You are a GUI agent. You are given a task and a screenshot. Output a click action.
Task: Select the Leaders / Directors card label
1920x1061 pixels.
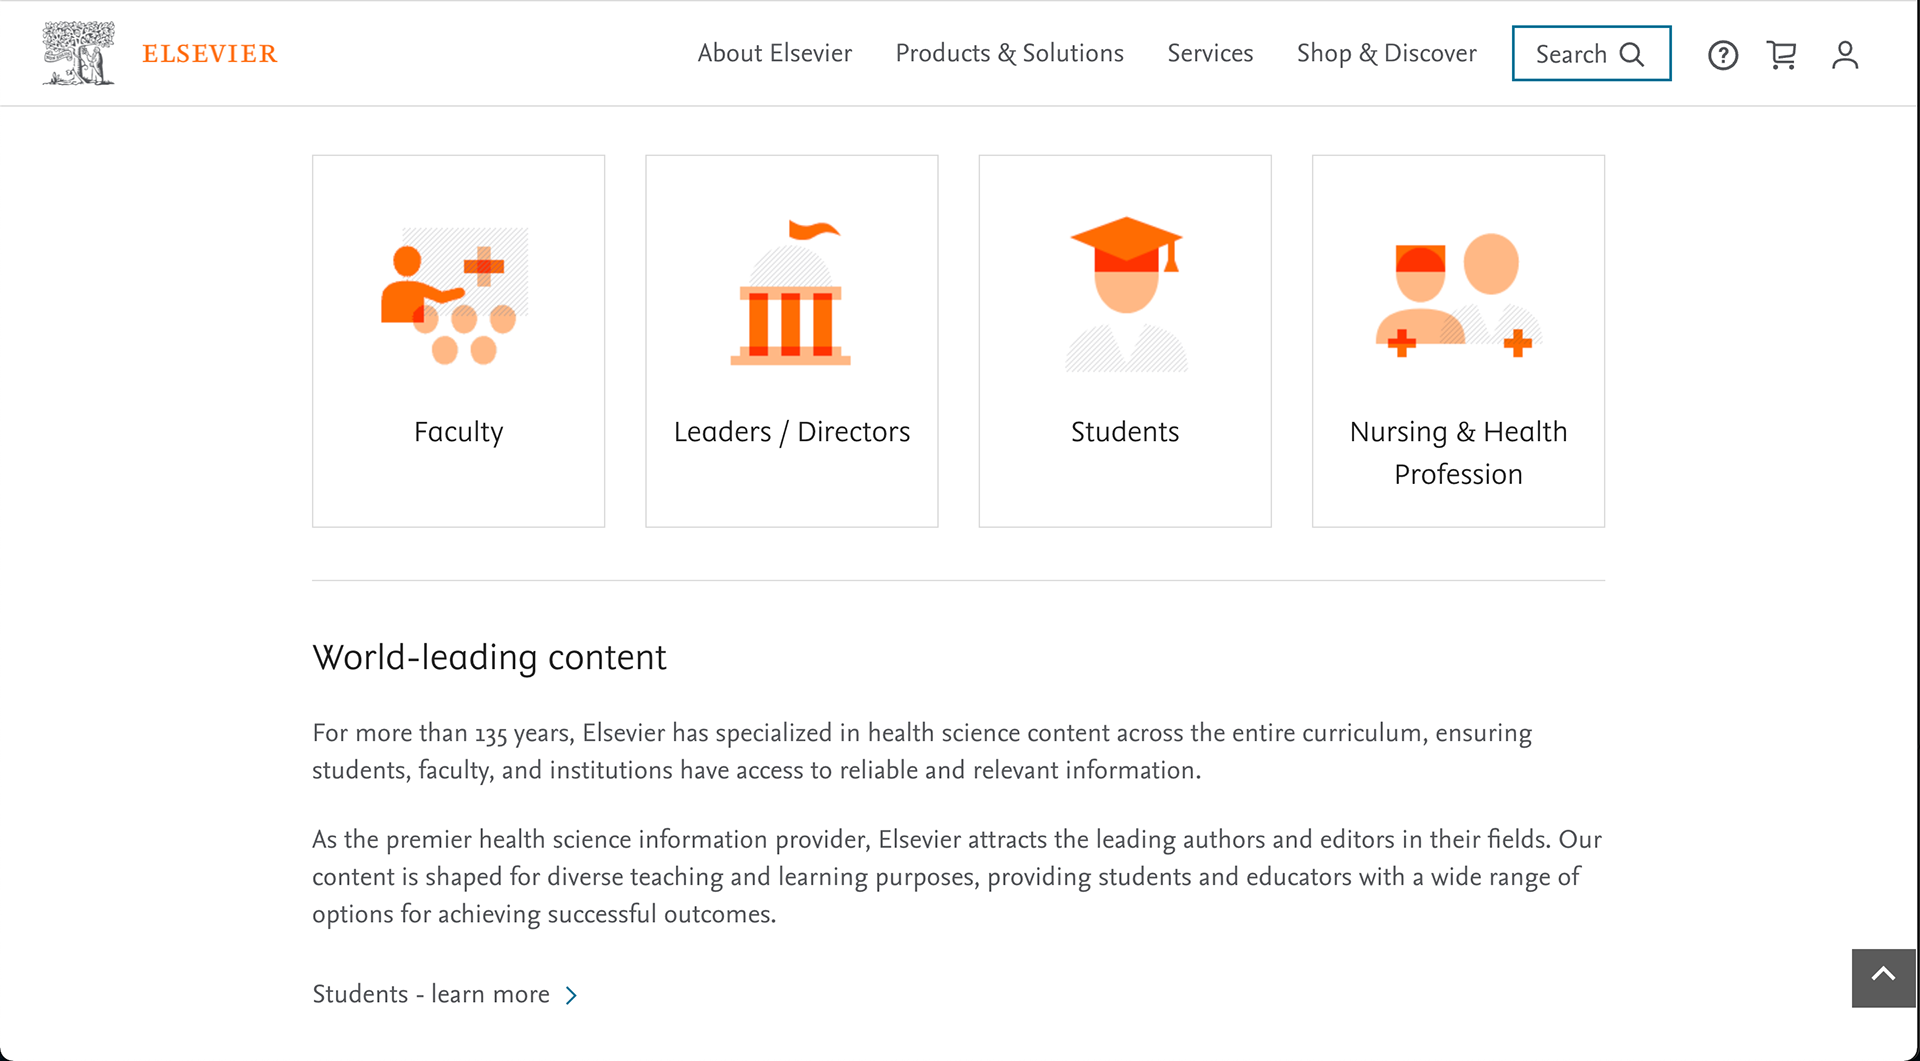point(791,432)
